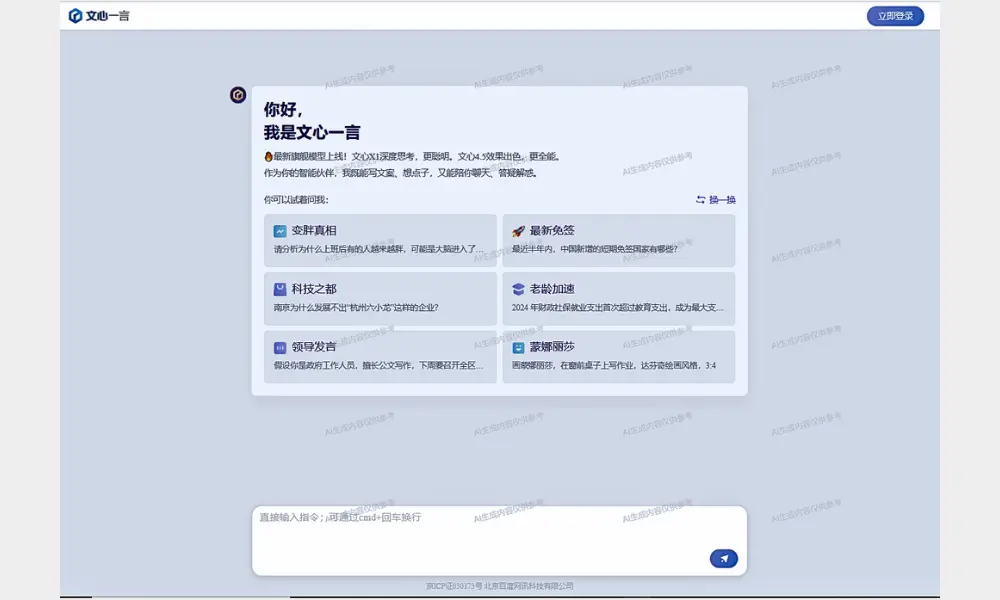Screen dimensions: 1000x600
Task: Click the refresh arrows icon next to 换一换
Action: (x=700, y=200)
